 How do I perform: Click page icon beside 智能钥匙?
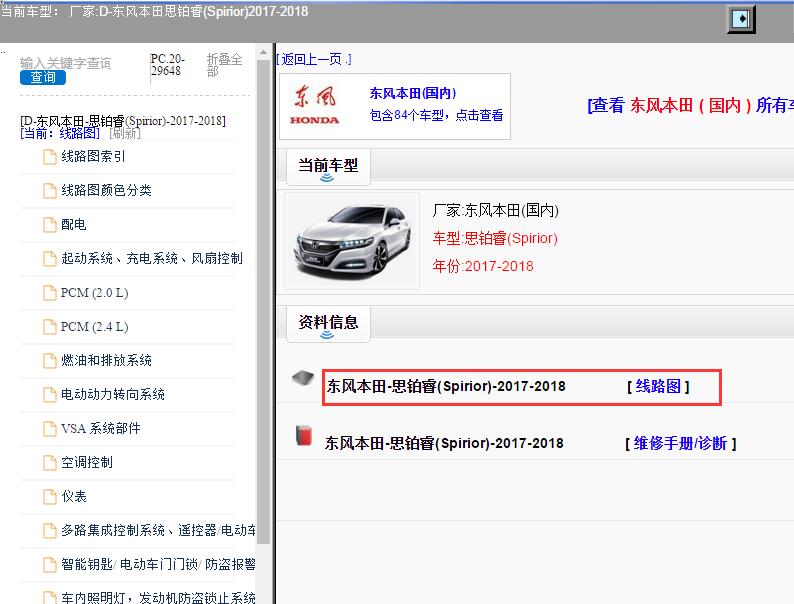50,565
